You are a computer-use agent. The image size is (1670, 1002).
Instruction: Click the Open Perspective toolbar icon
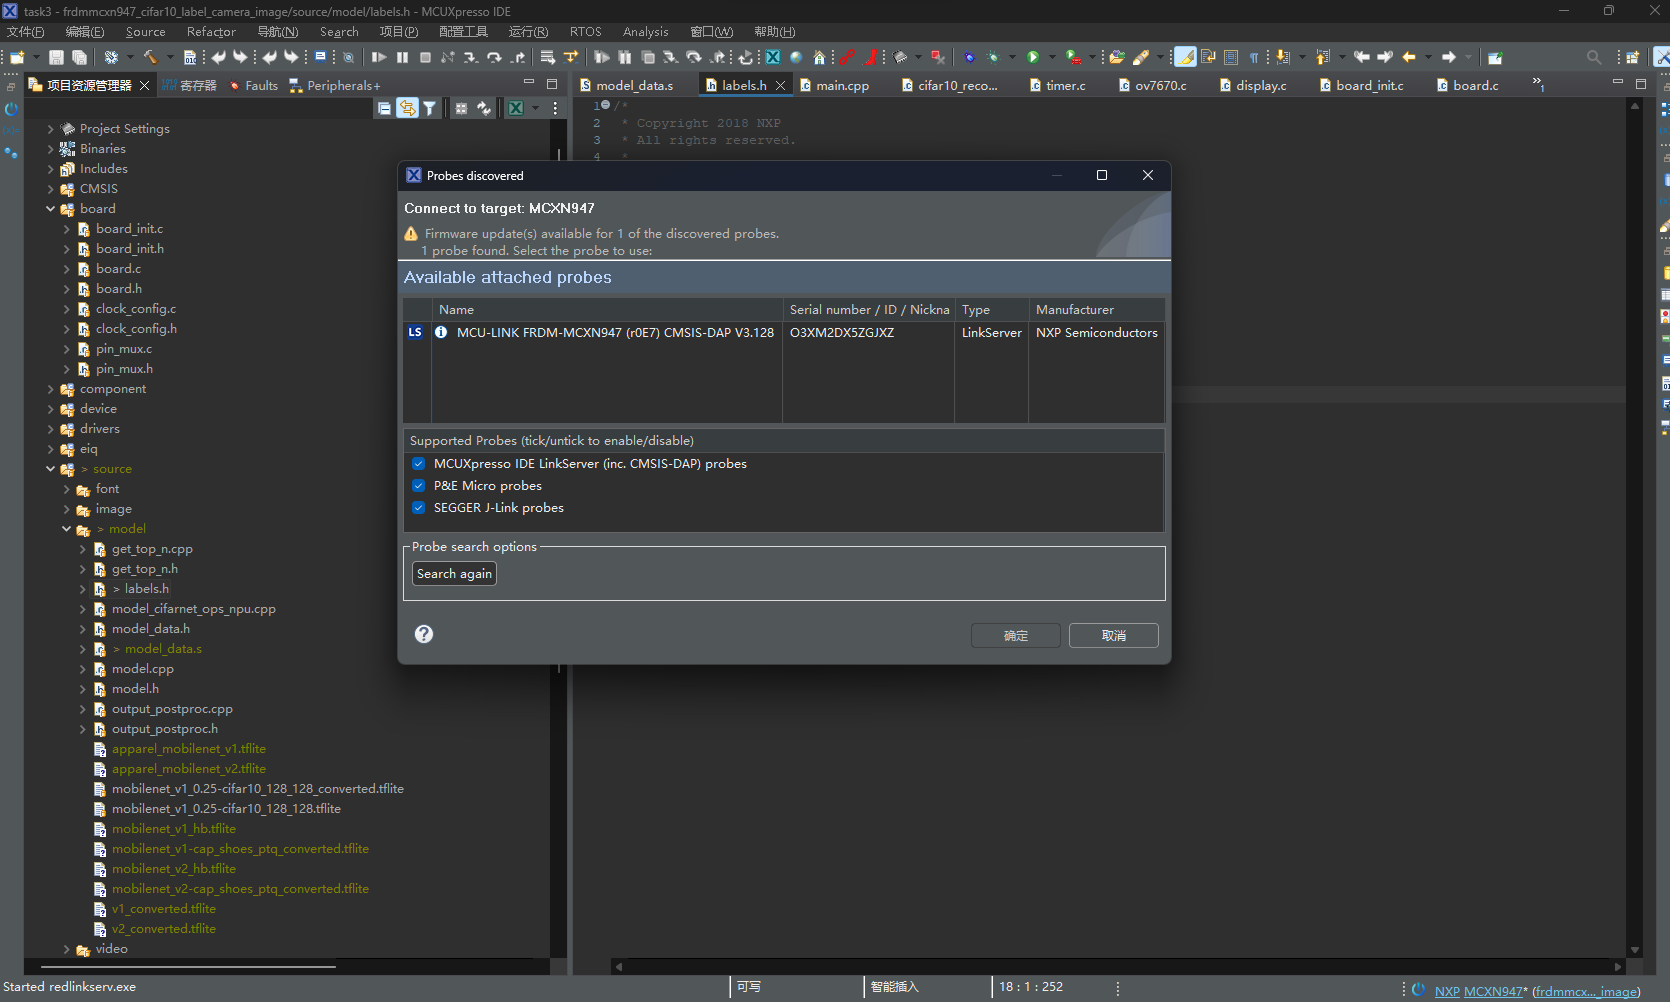1632,58
